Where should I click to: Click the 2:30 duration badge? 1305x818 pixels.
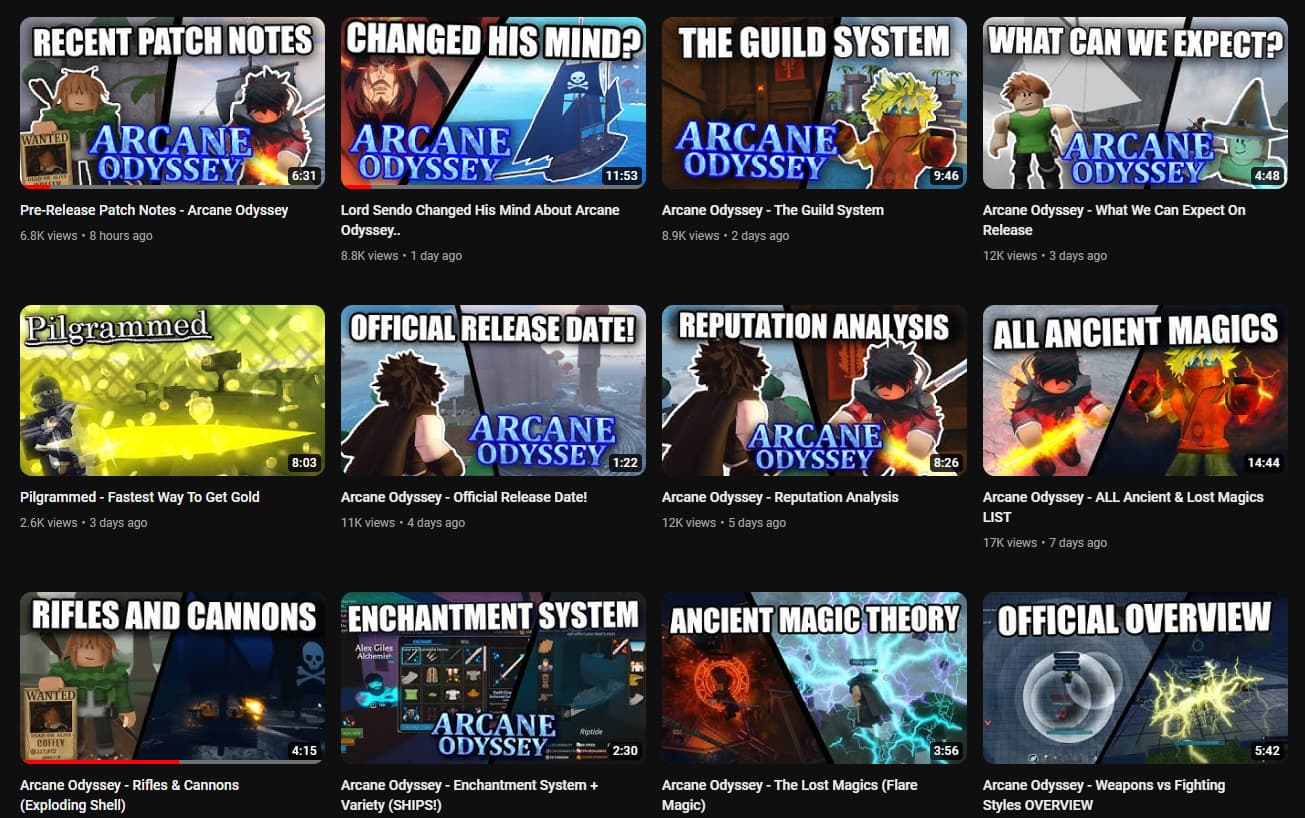pos(624,751)
